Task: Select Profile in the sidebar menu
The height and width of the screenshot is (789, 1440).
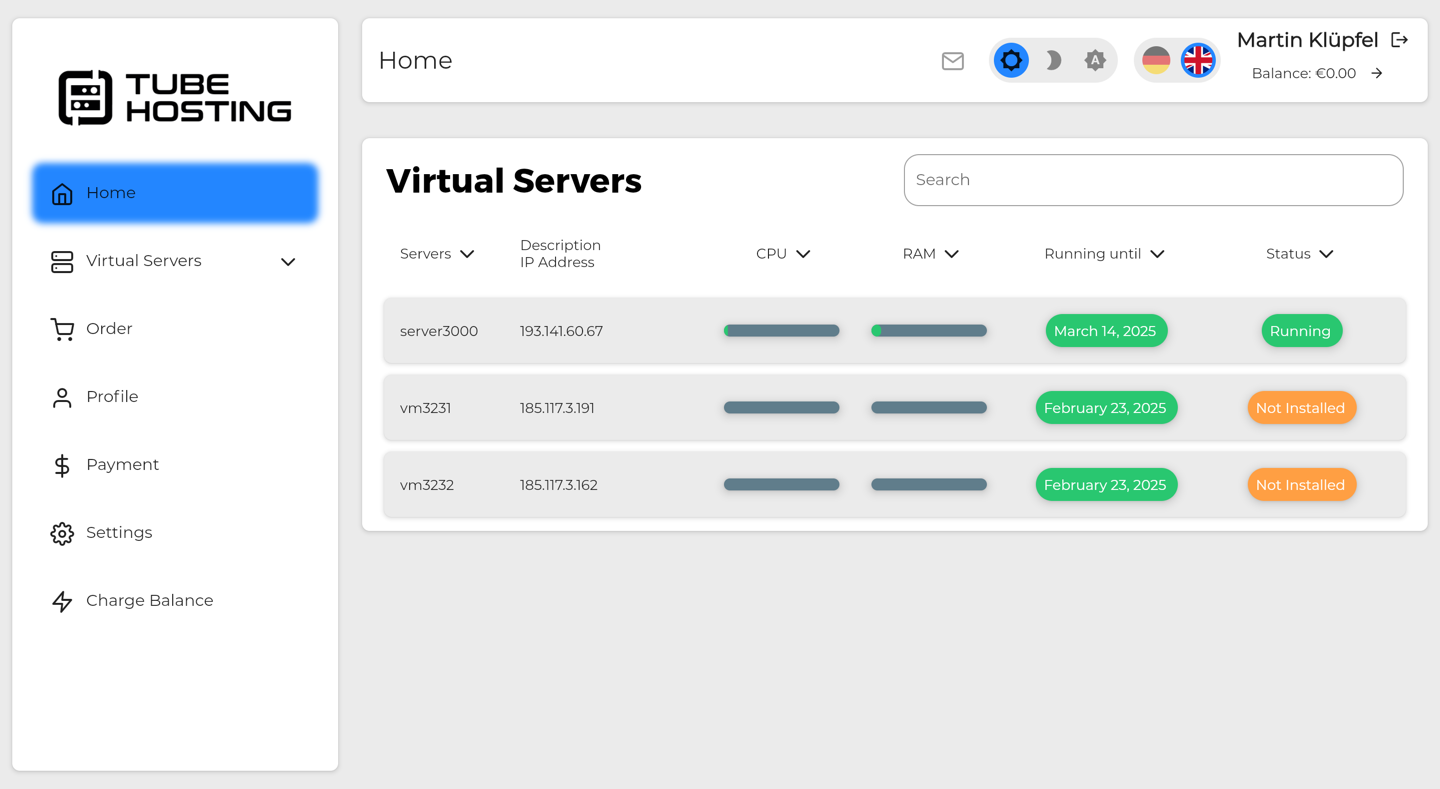Action: (x=110, y=396)
